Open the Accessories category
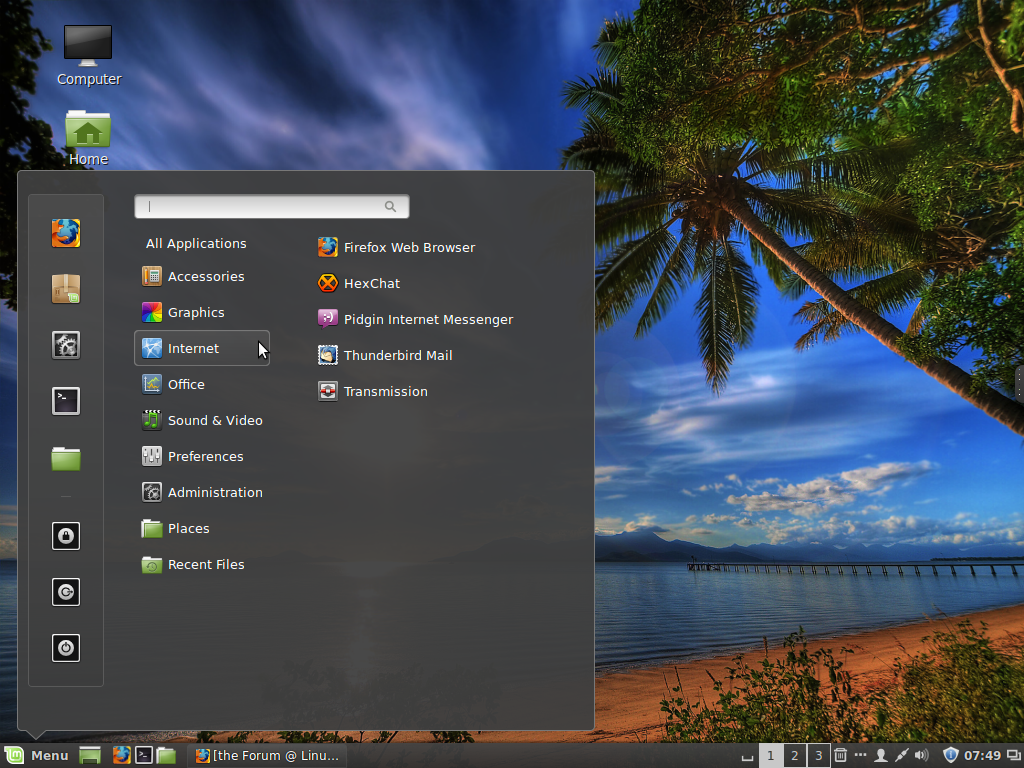Image resolution: width=1024 pixels, height=768 pixels. pos(204,276)
